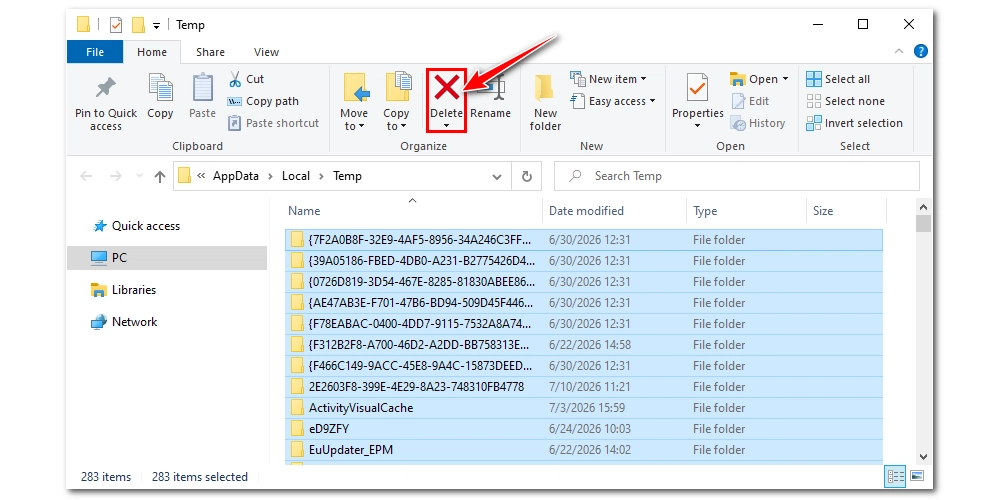Screen dimensions: 1000x500
Task: Delete selected items with red X
Action: [446, 87]
